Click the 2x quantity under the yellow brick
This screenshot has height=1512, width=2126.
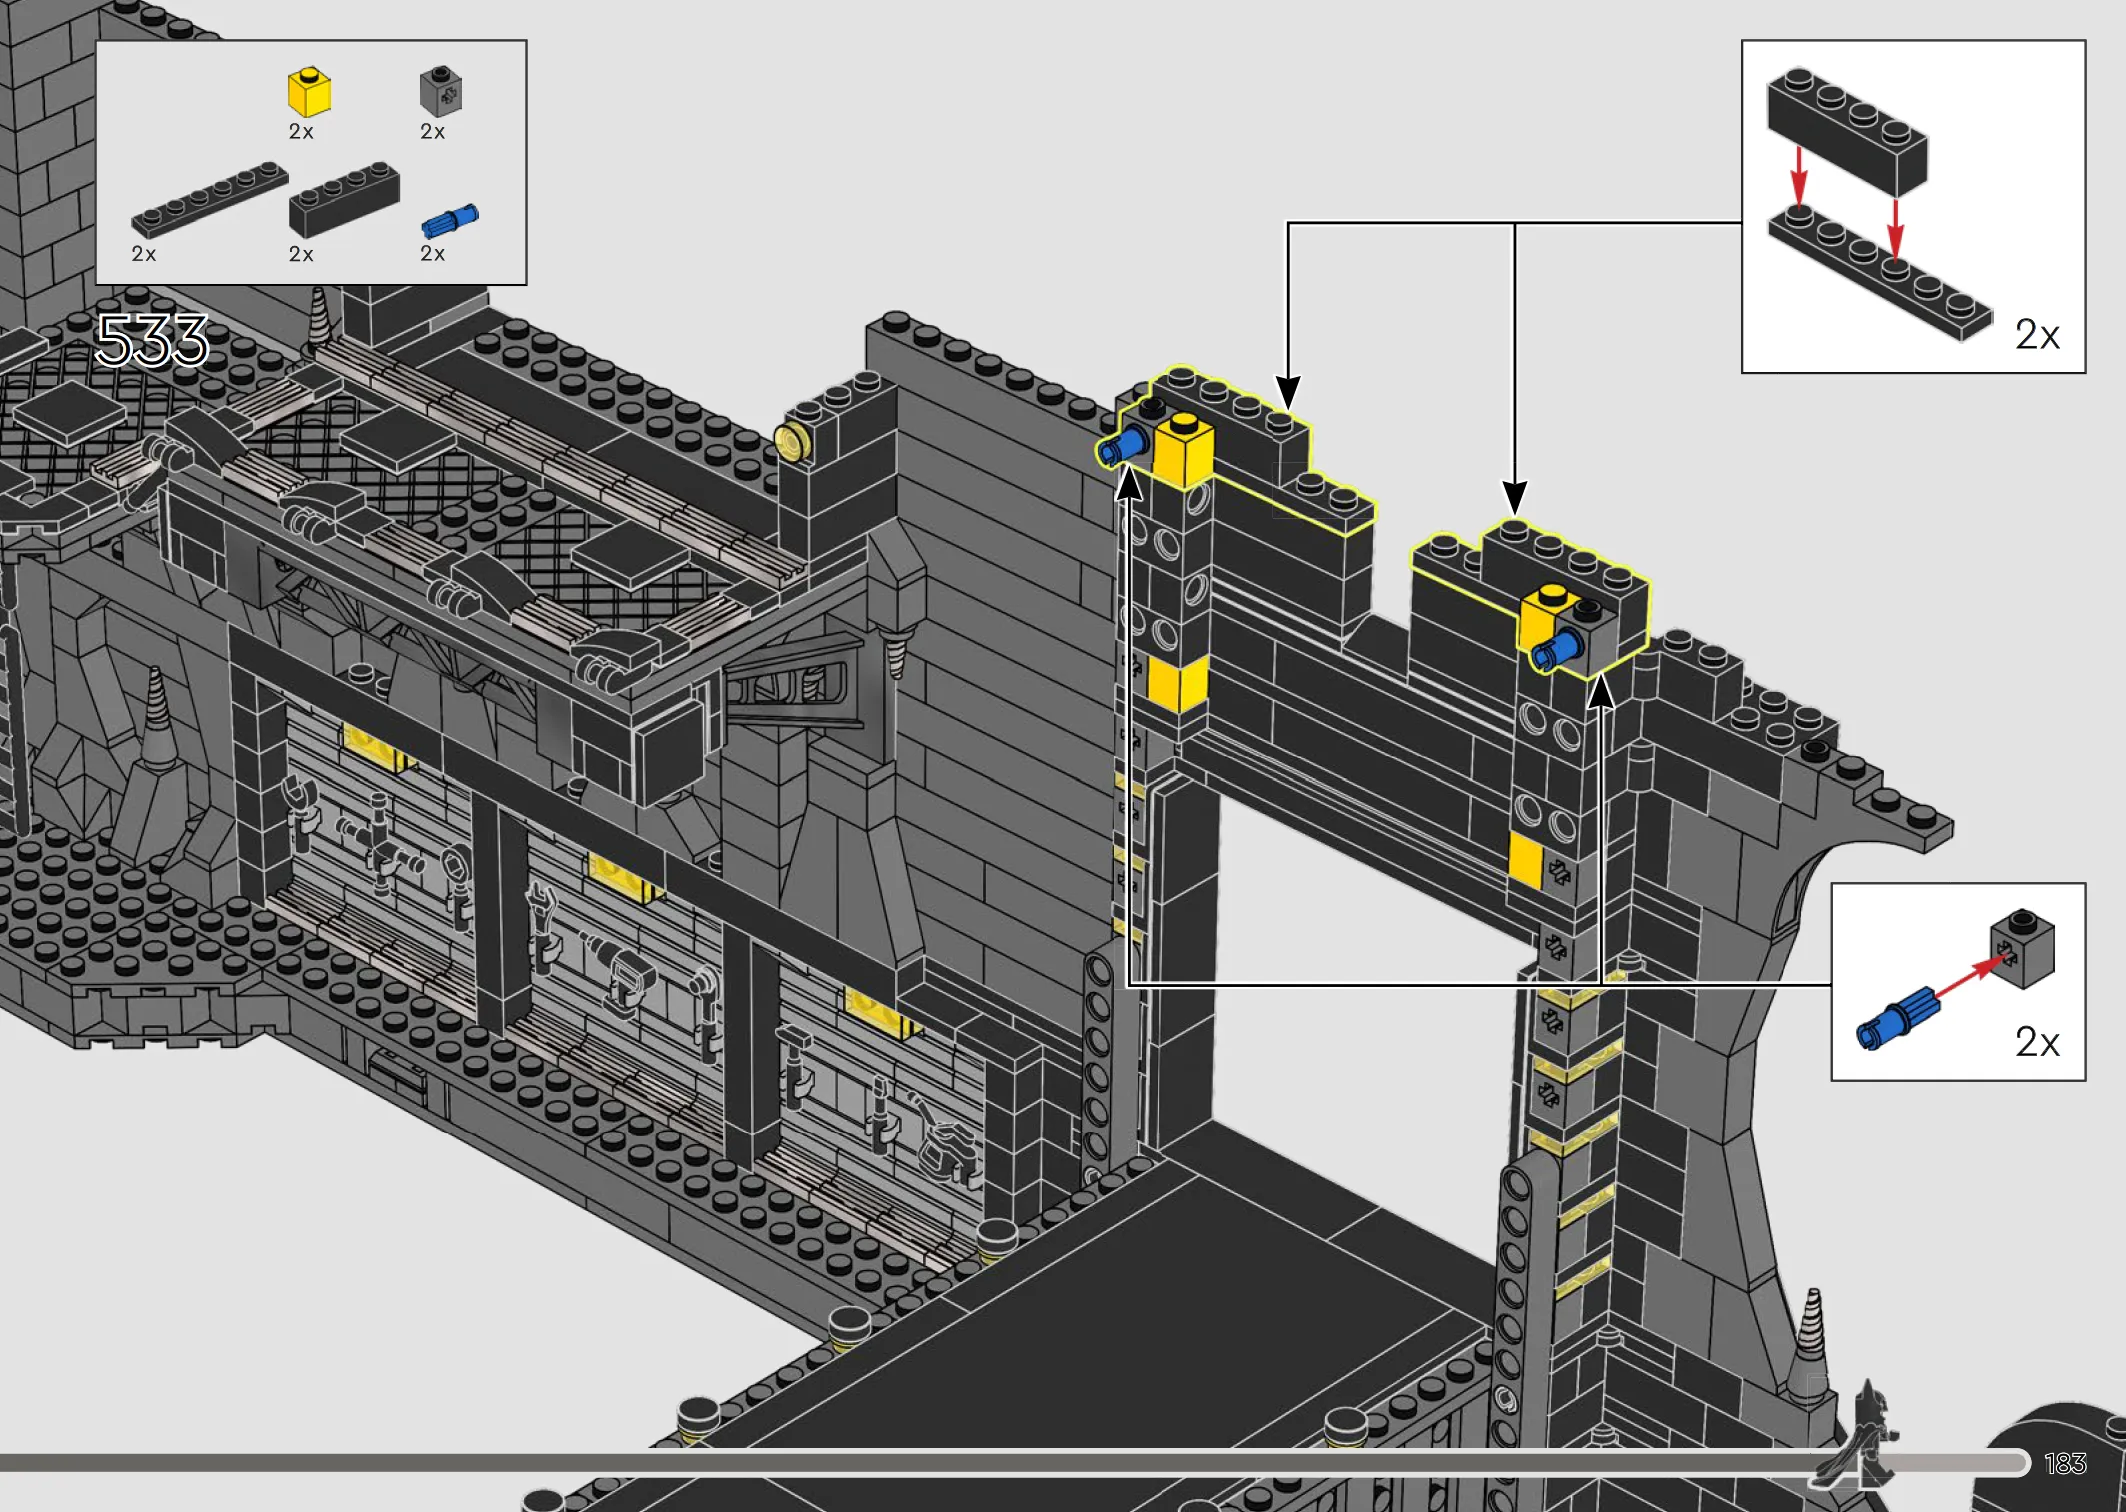pos(301,132)
